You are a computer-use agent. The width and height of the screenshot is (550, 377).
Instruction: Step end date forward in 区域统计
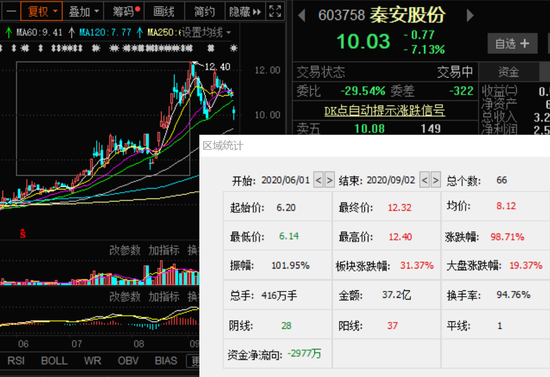tap(436, 180)
